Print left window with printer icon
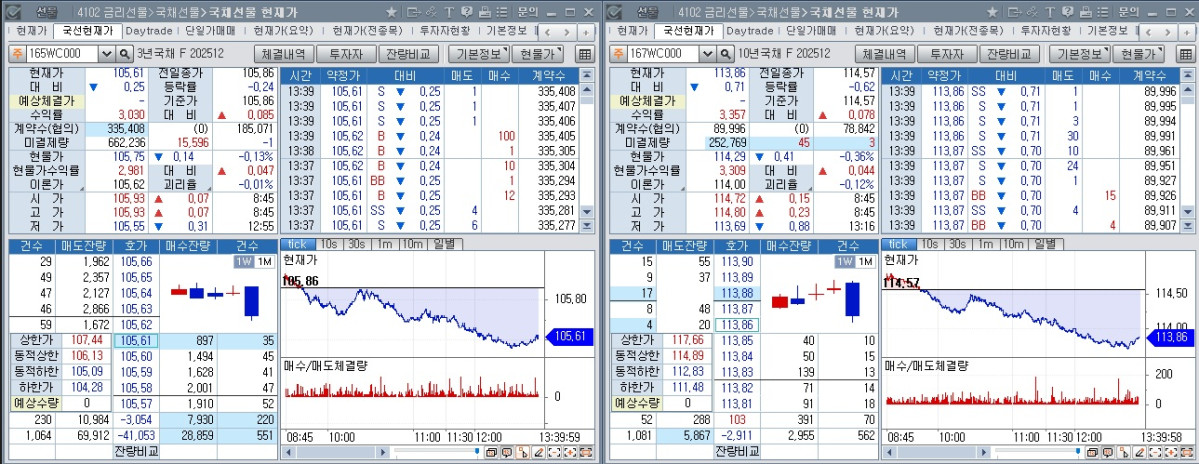 pyautogui.click(x=484, y=12)
